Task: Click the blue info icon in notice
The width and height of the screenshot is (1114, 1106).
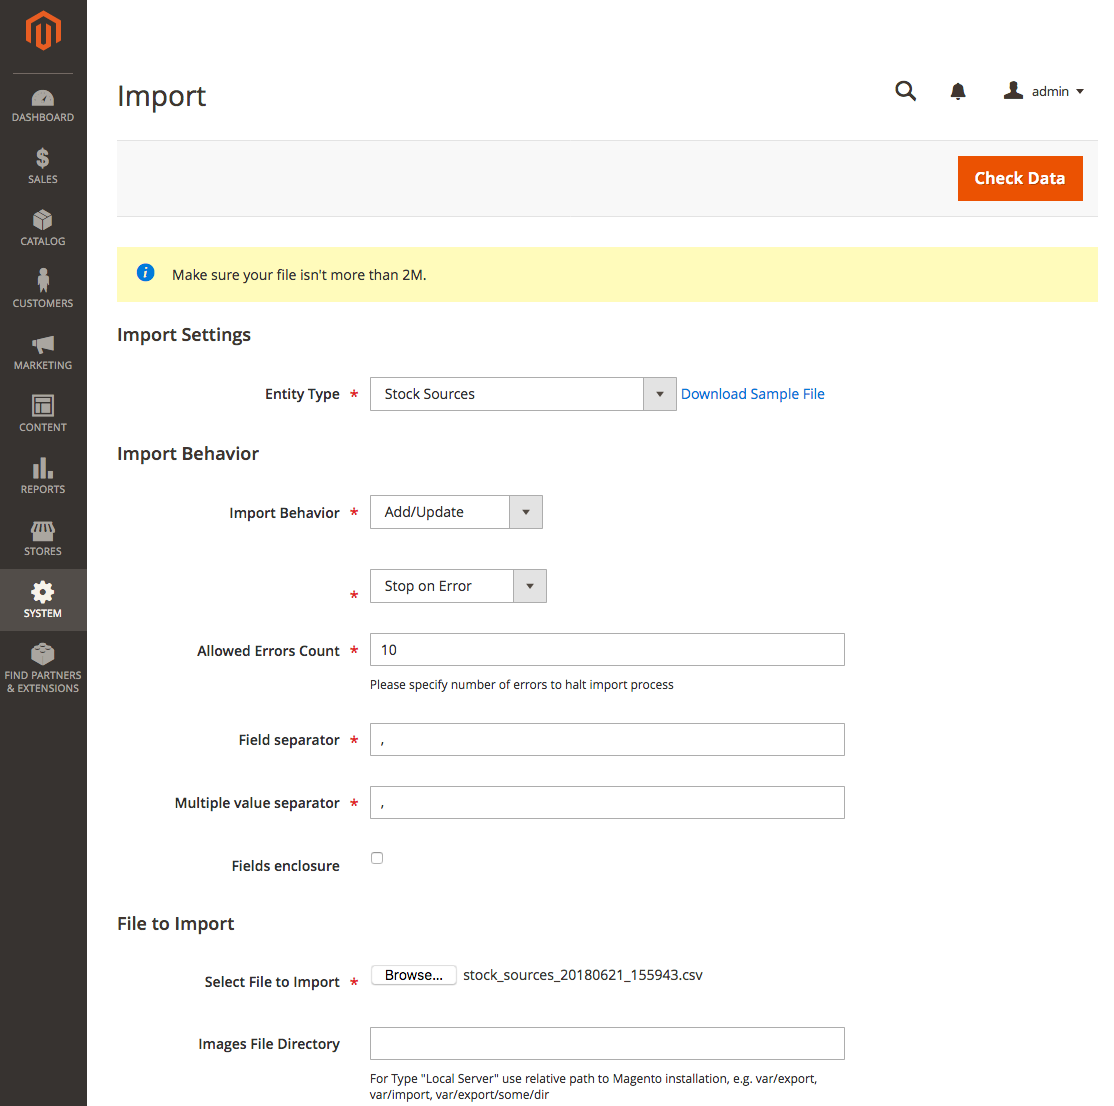Action: [146, 273]
